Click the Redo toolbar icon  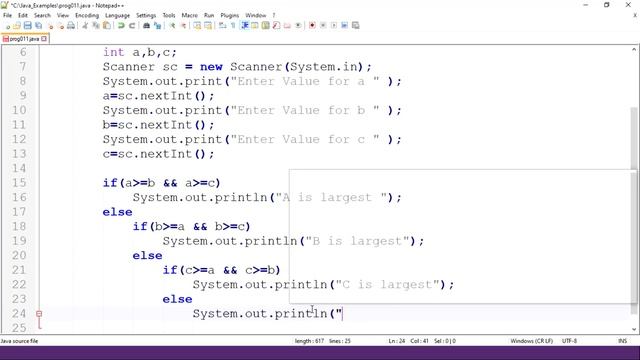[x=132, y=26]
